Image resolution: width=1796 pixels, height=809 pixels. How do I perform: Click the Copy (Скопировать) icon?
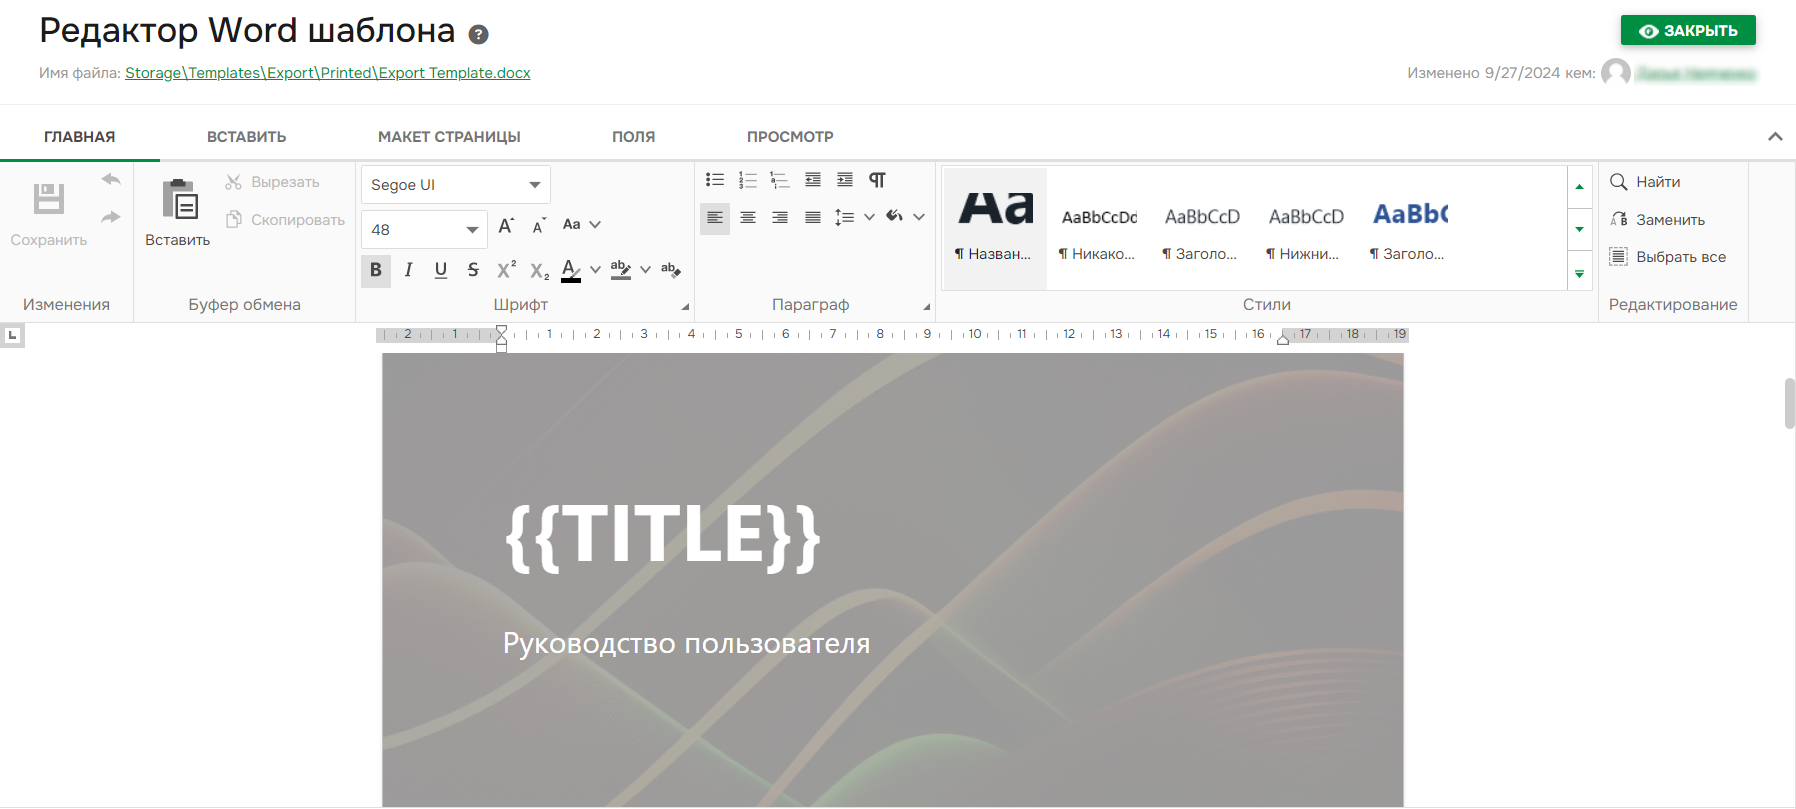click(233, 219)
